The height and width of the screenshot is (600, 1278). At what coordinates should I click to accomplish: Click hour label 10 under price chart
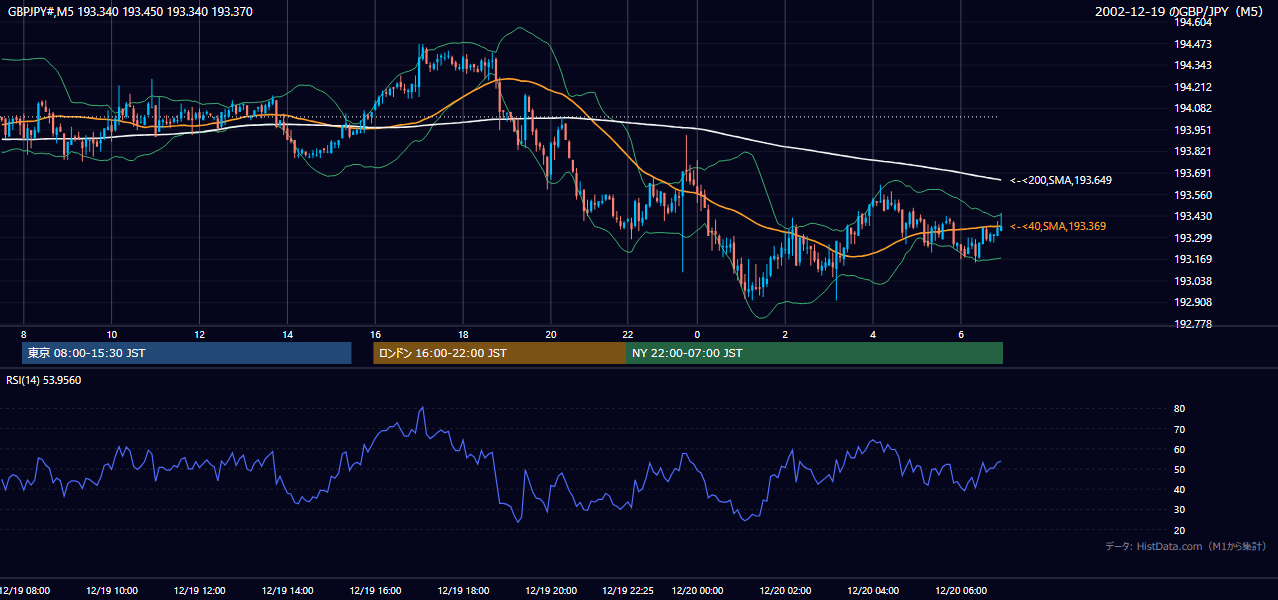click(112, 334)
